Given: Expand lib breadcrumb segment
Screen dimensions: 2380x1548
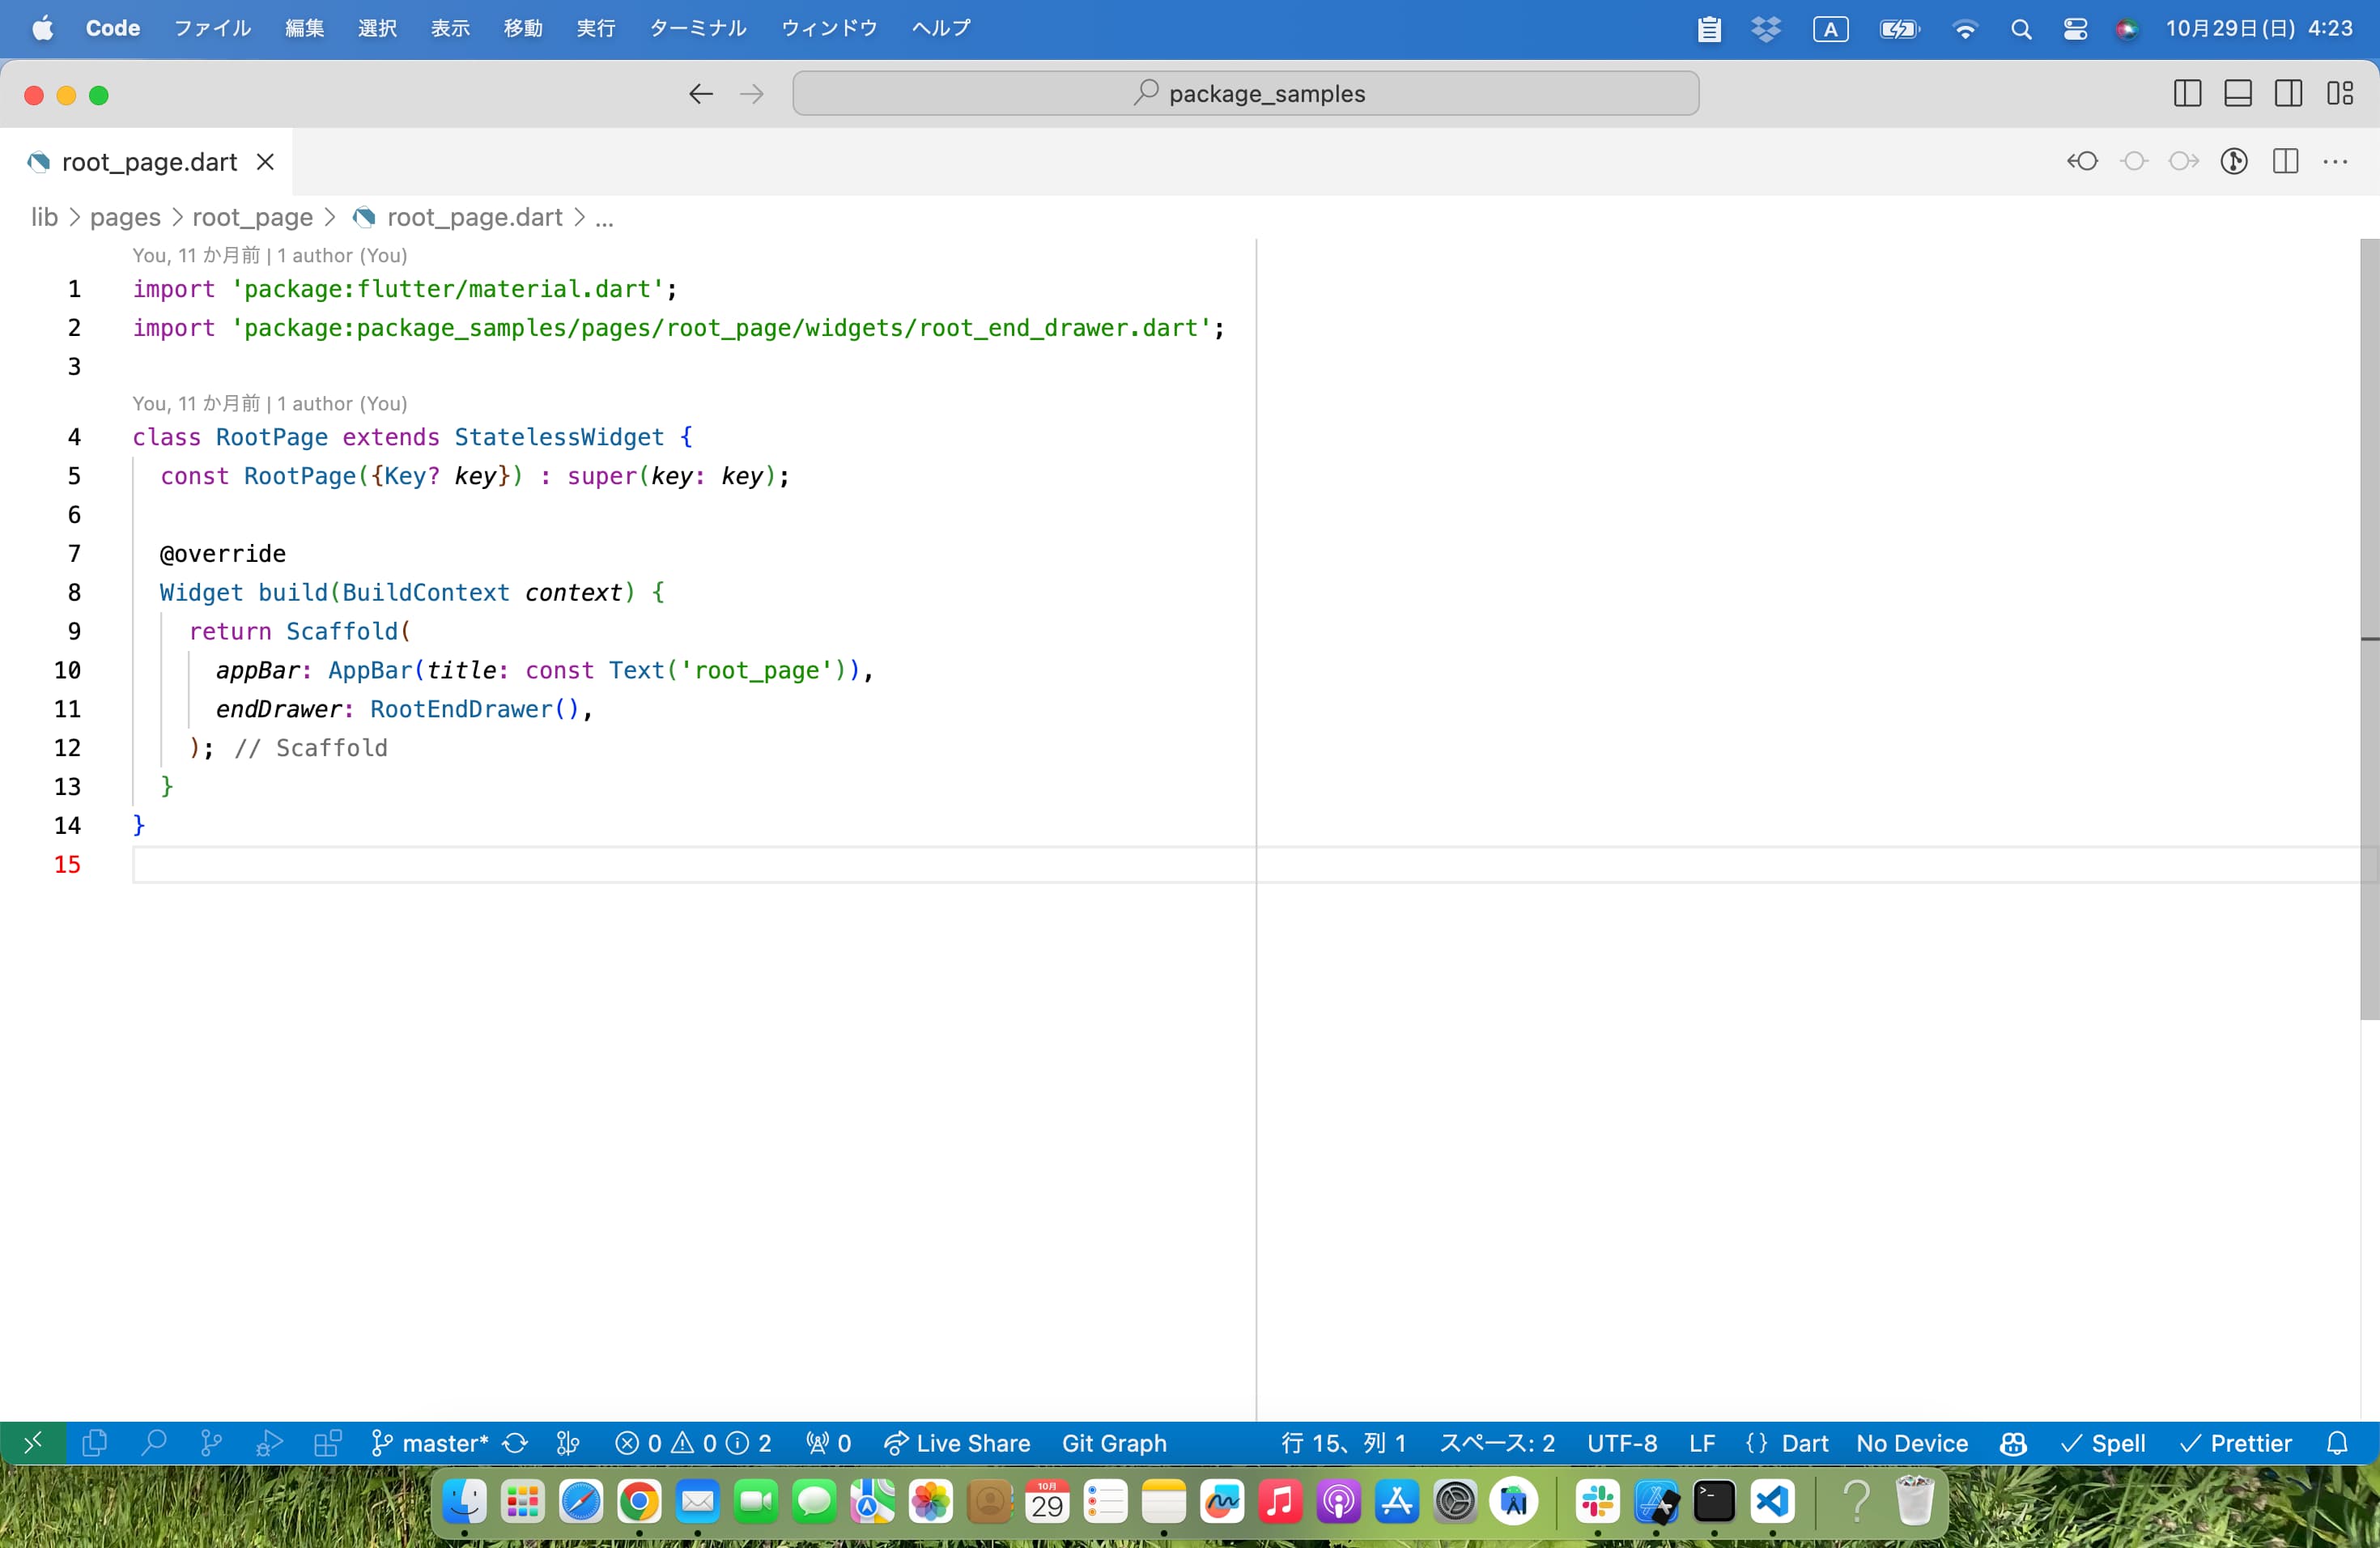Looking at the screenshot, I should point(45,217).
